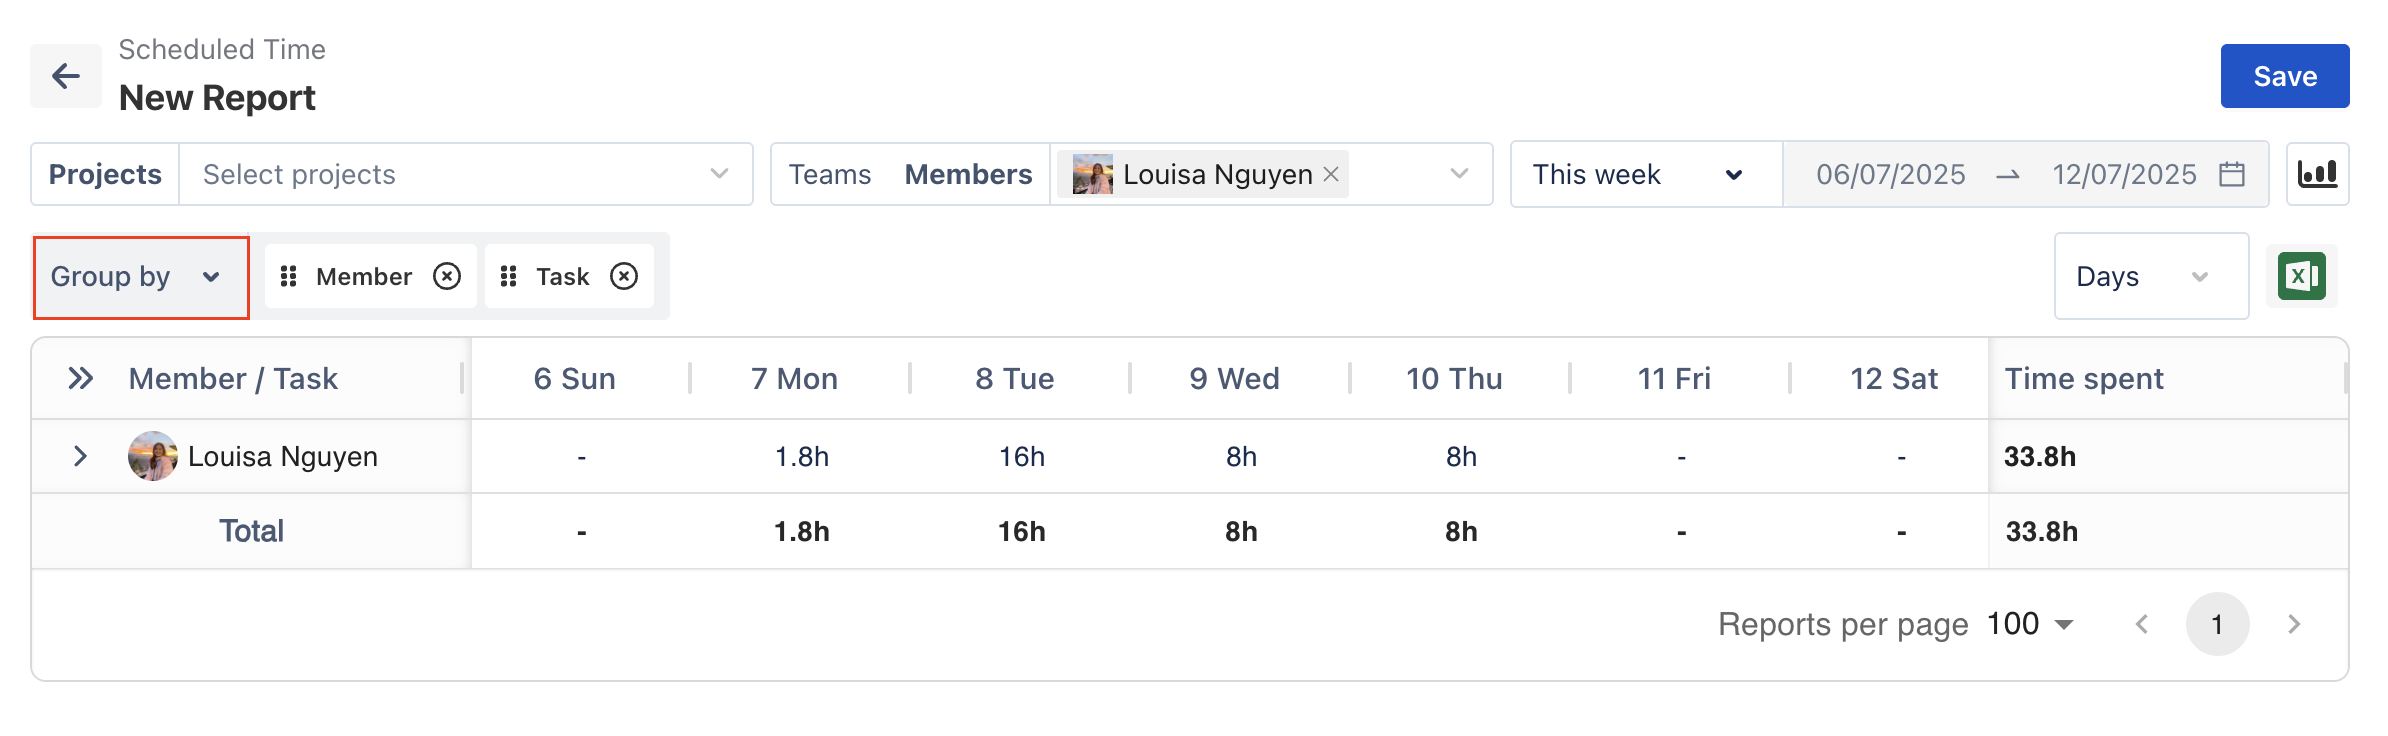Change Reports per page 100 selector
This screenshot has width=2388, height=736.
(2030, 624)
